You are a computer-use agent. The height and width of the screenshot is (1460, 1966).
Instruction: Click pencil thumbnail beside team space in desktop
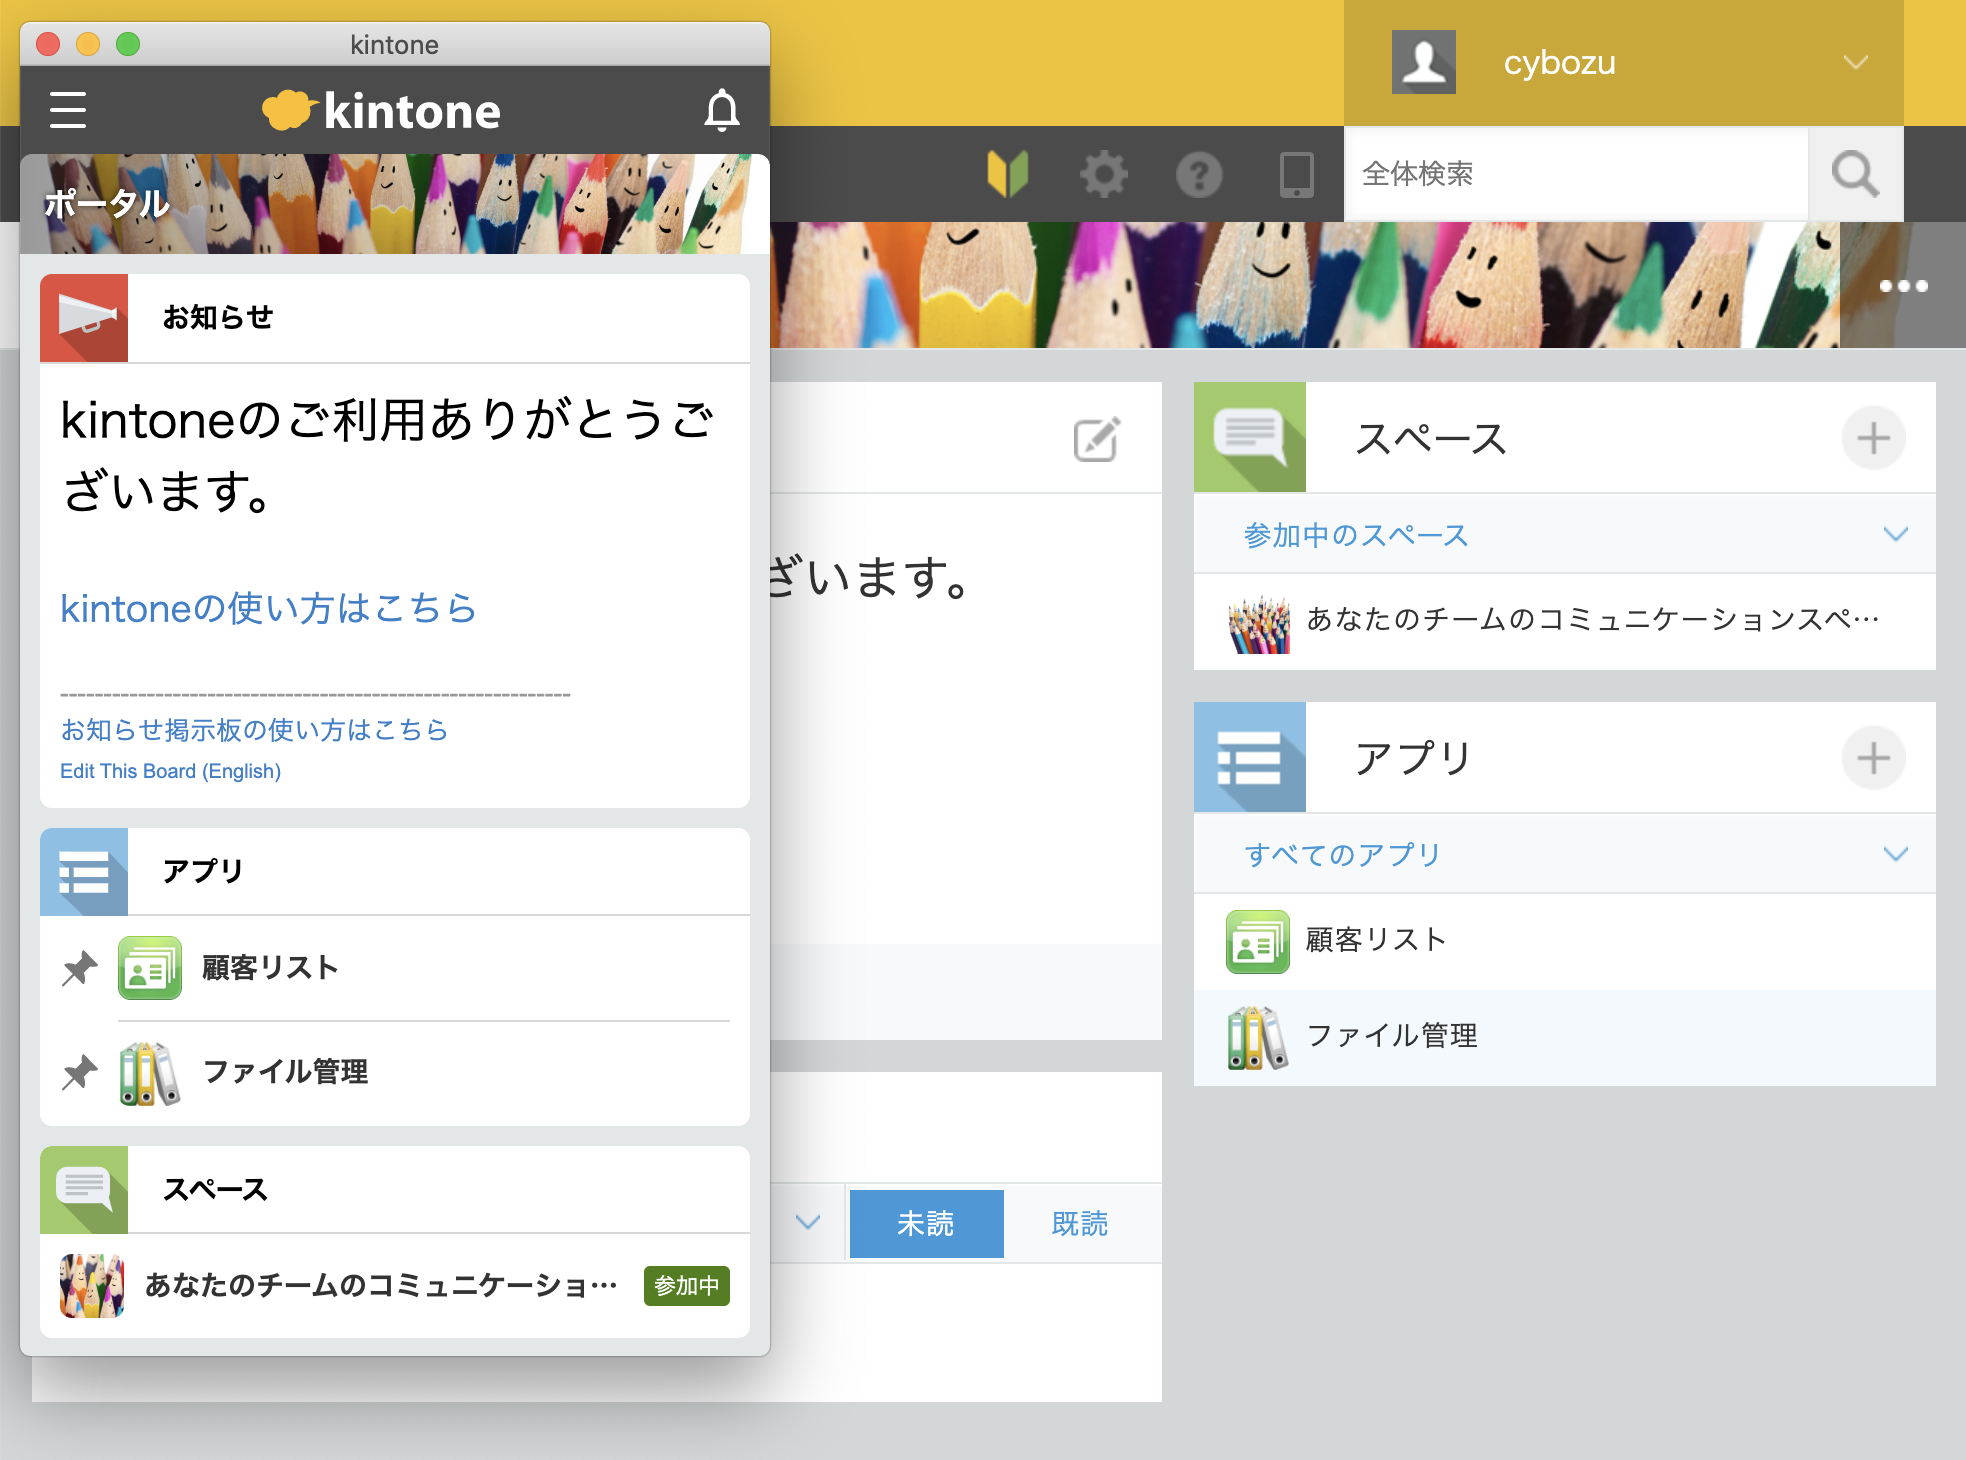(x=1259, y=623)
